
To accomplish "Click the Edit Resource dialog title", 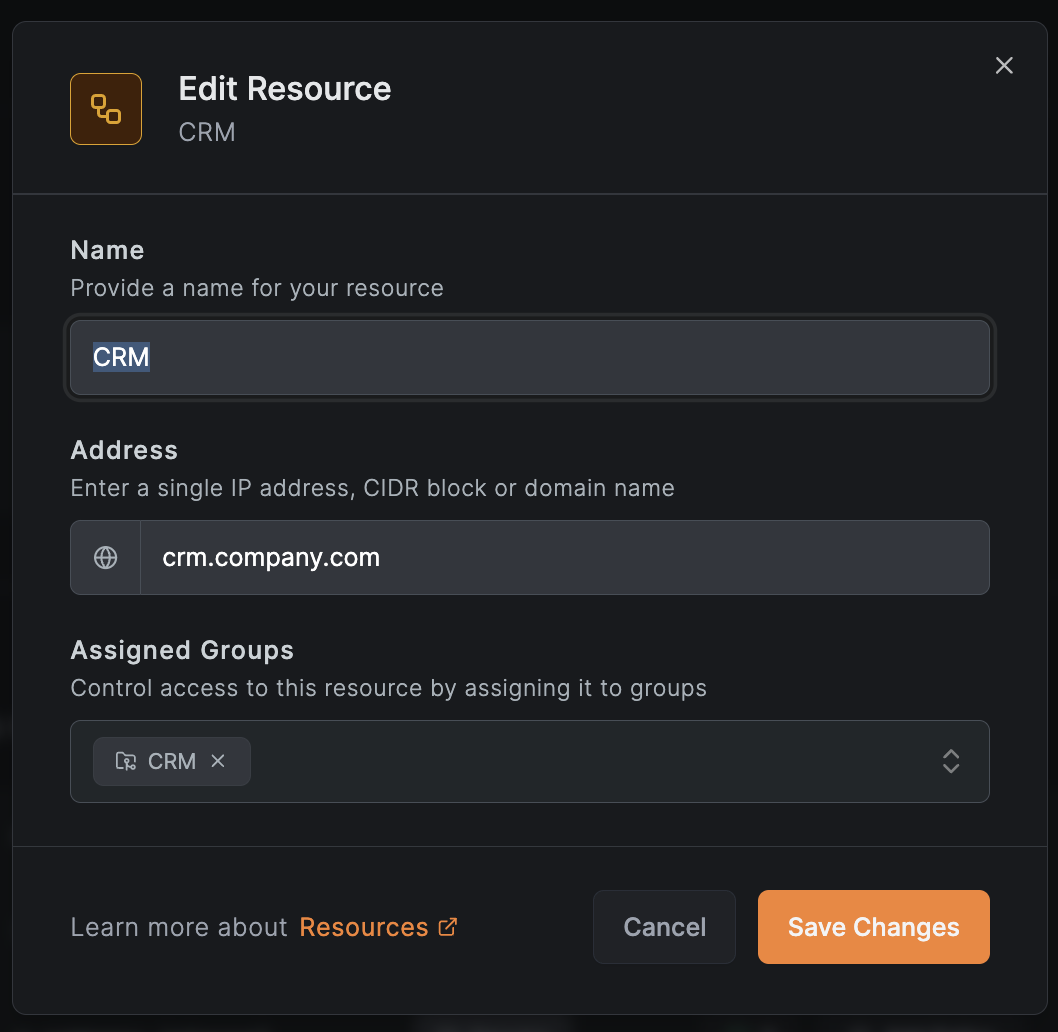I will point(284,89).
